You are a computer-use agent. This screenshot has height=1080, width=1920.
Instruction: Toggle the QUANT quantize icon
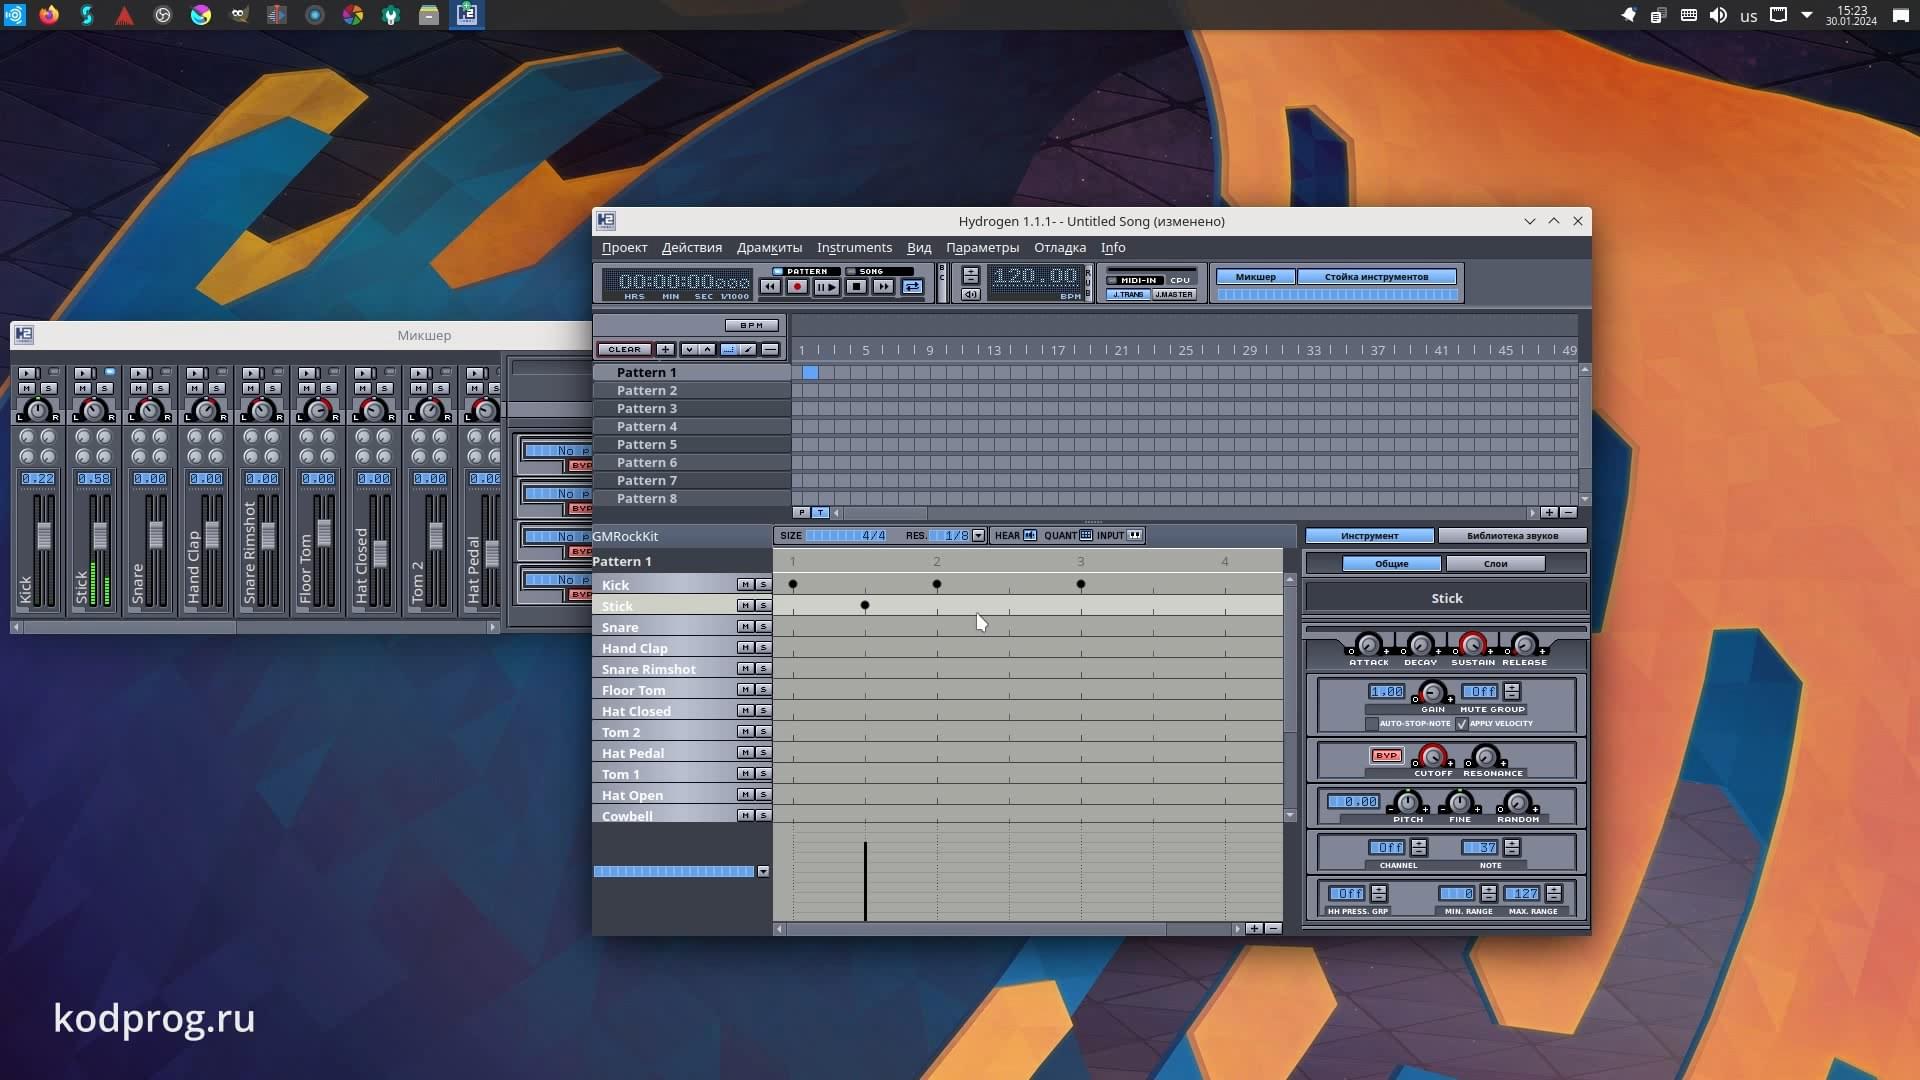(1086, 535)
